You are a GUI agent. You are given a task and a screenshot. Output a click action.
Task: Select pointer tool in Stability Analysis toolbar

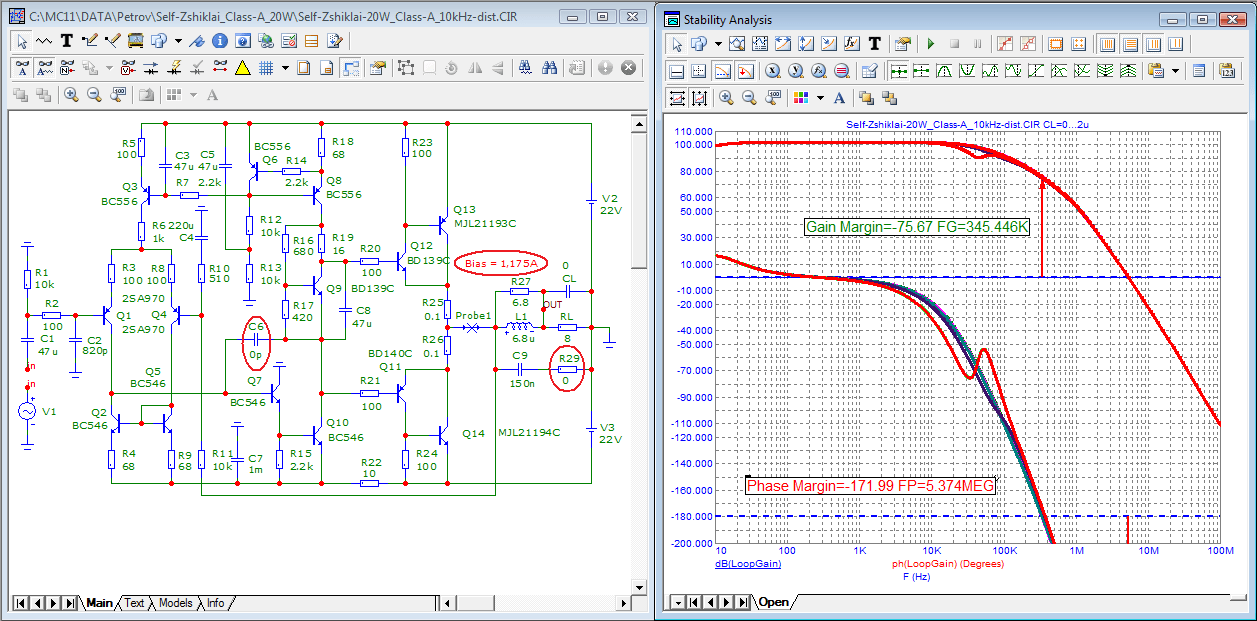pyautogui.click(x=677, y=43)
